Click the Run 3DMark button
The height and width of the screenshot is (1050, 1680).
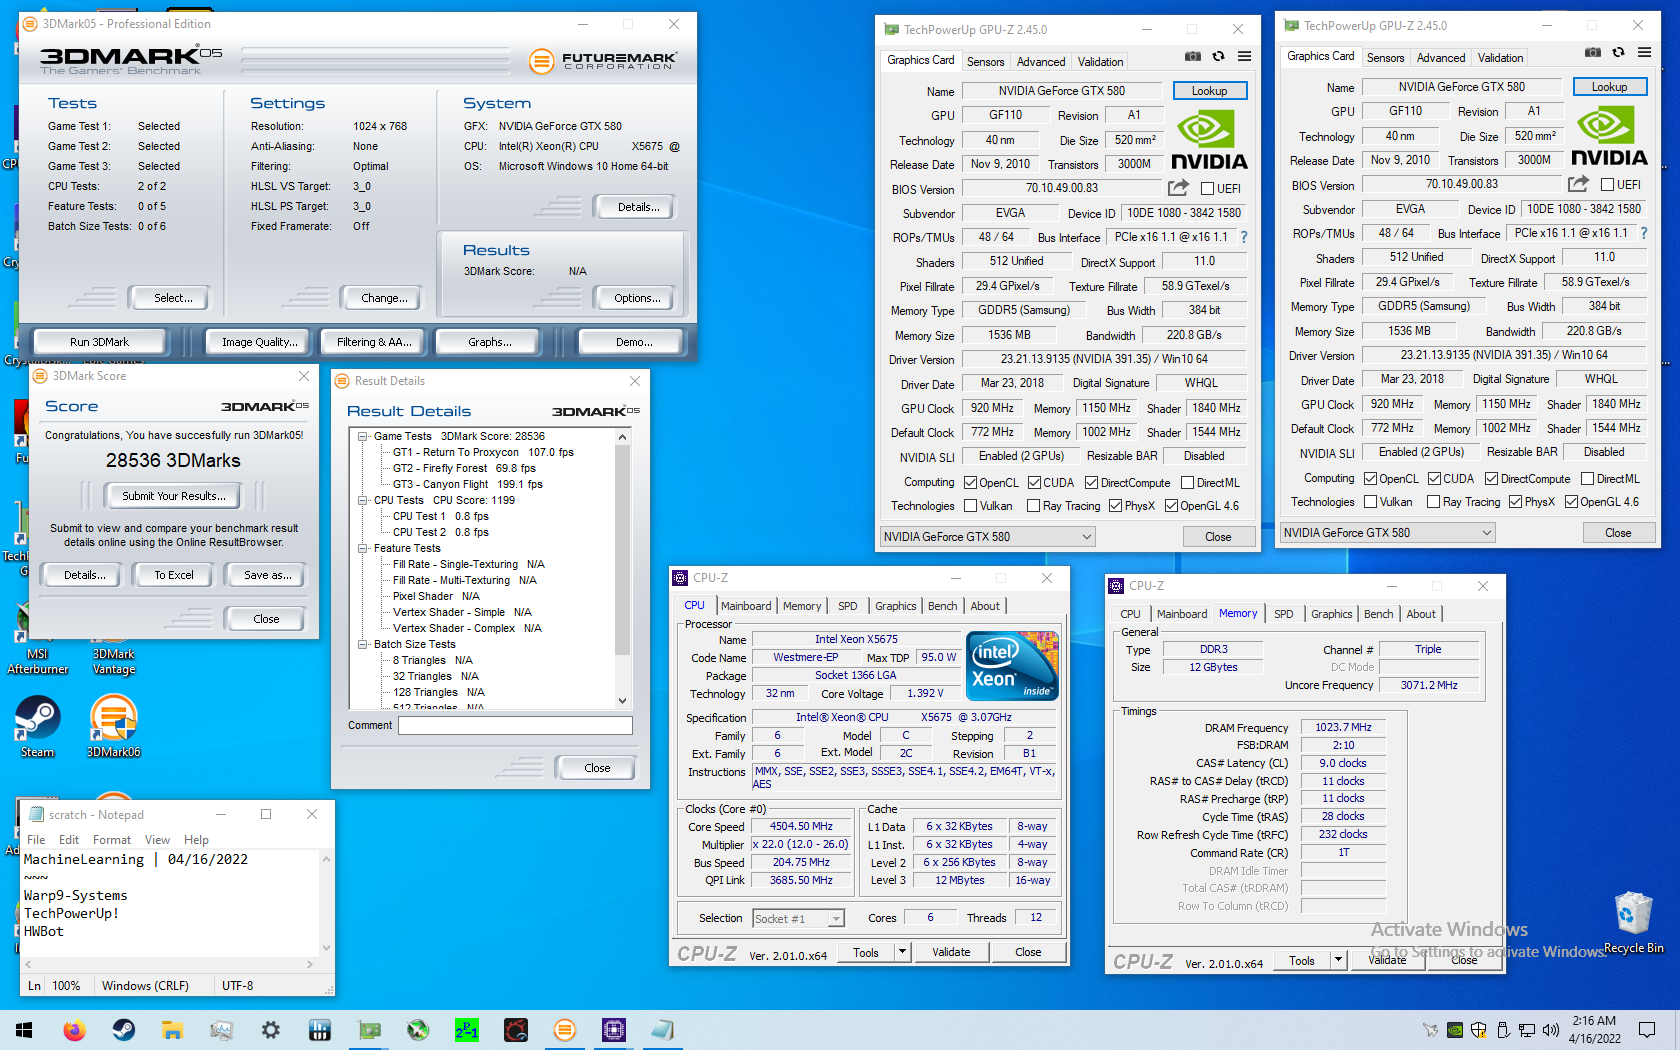click(x=99, y=342)
